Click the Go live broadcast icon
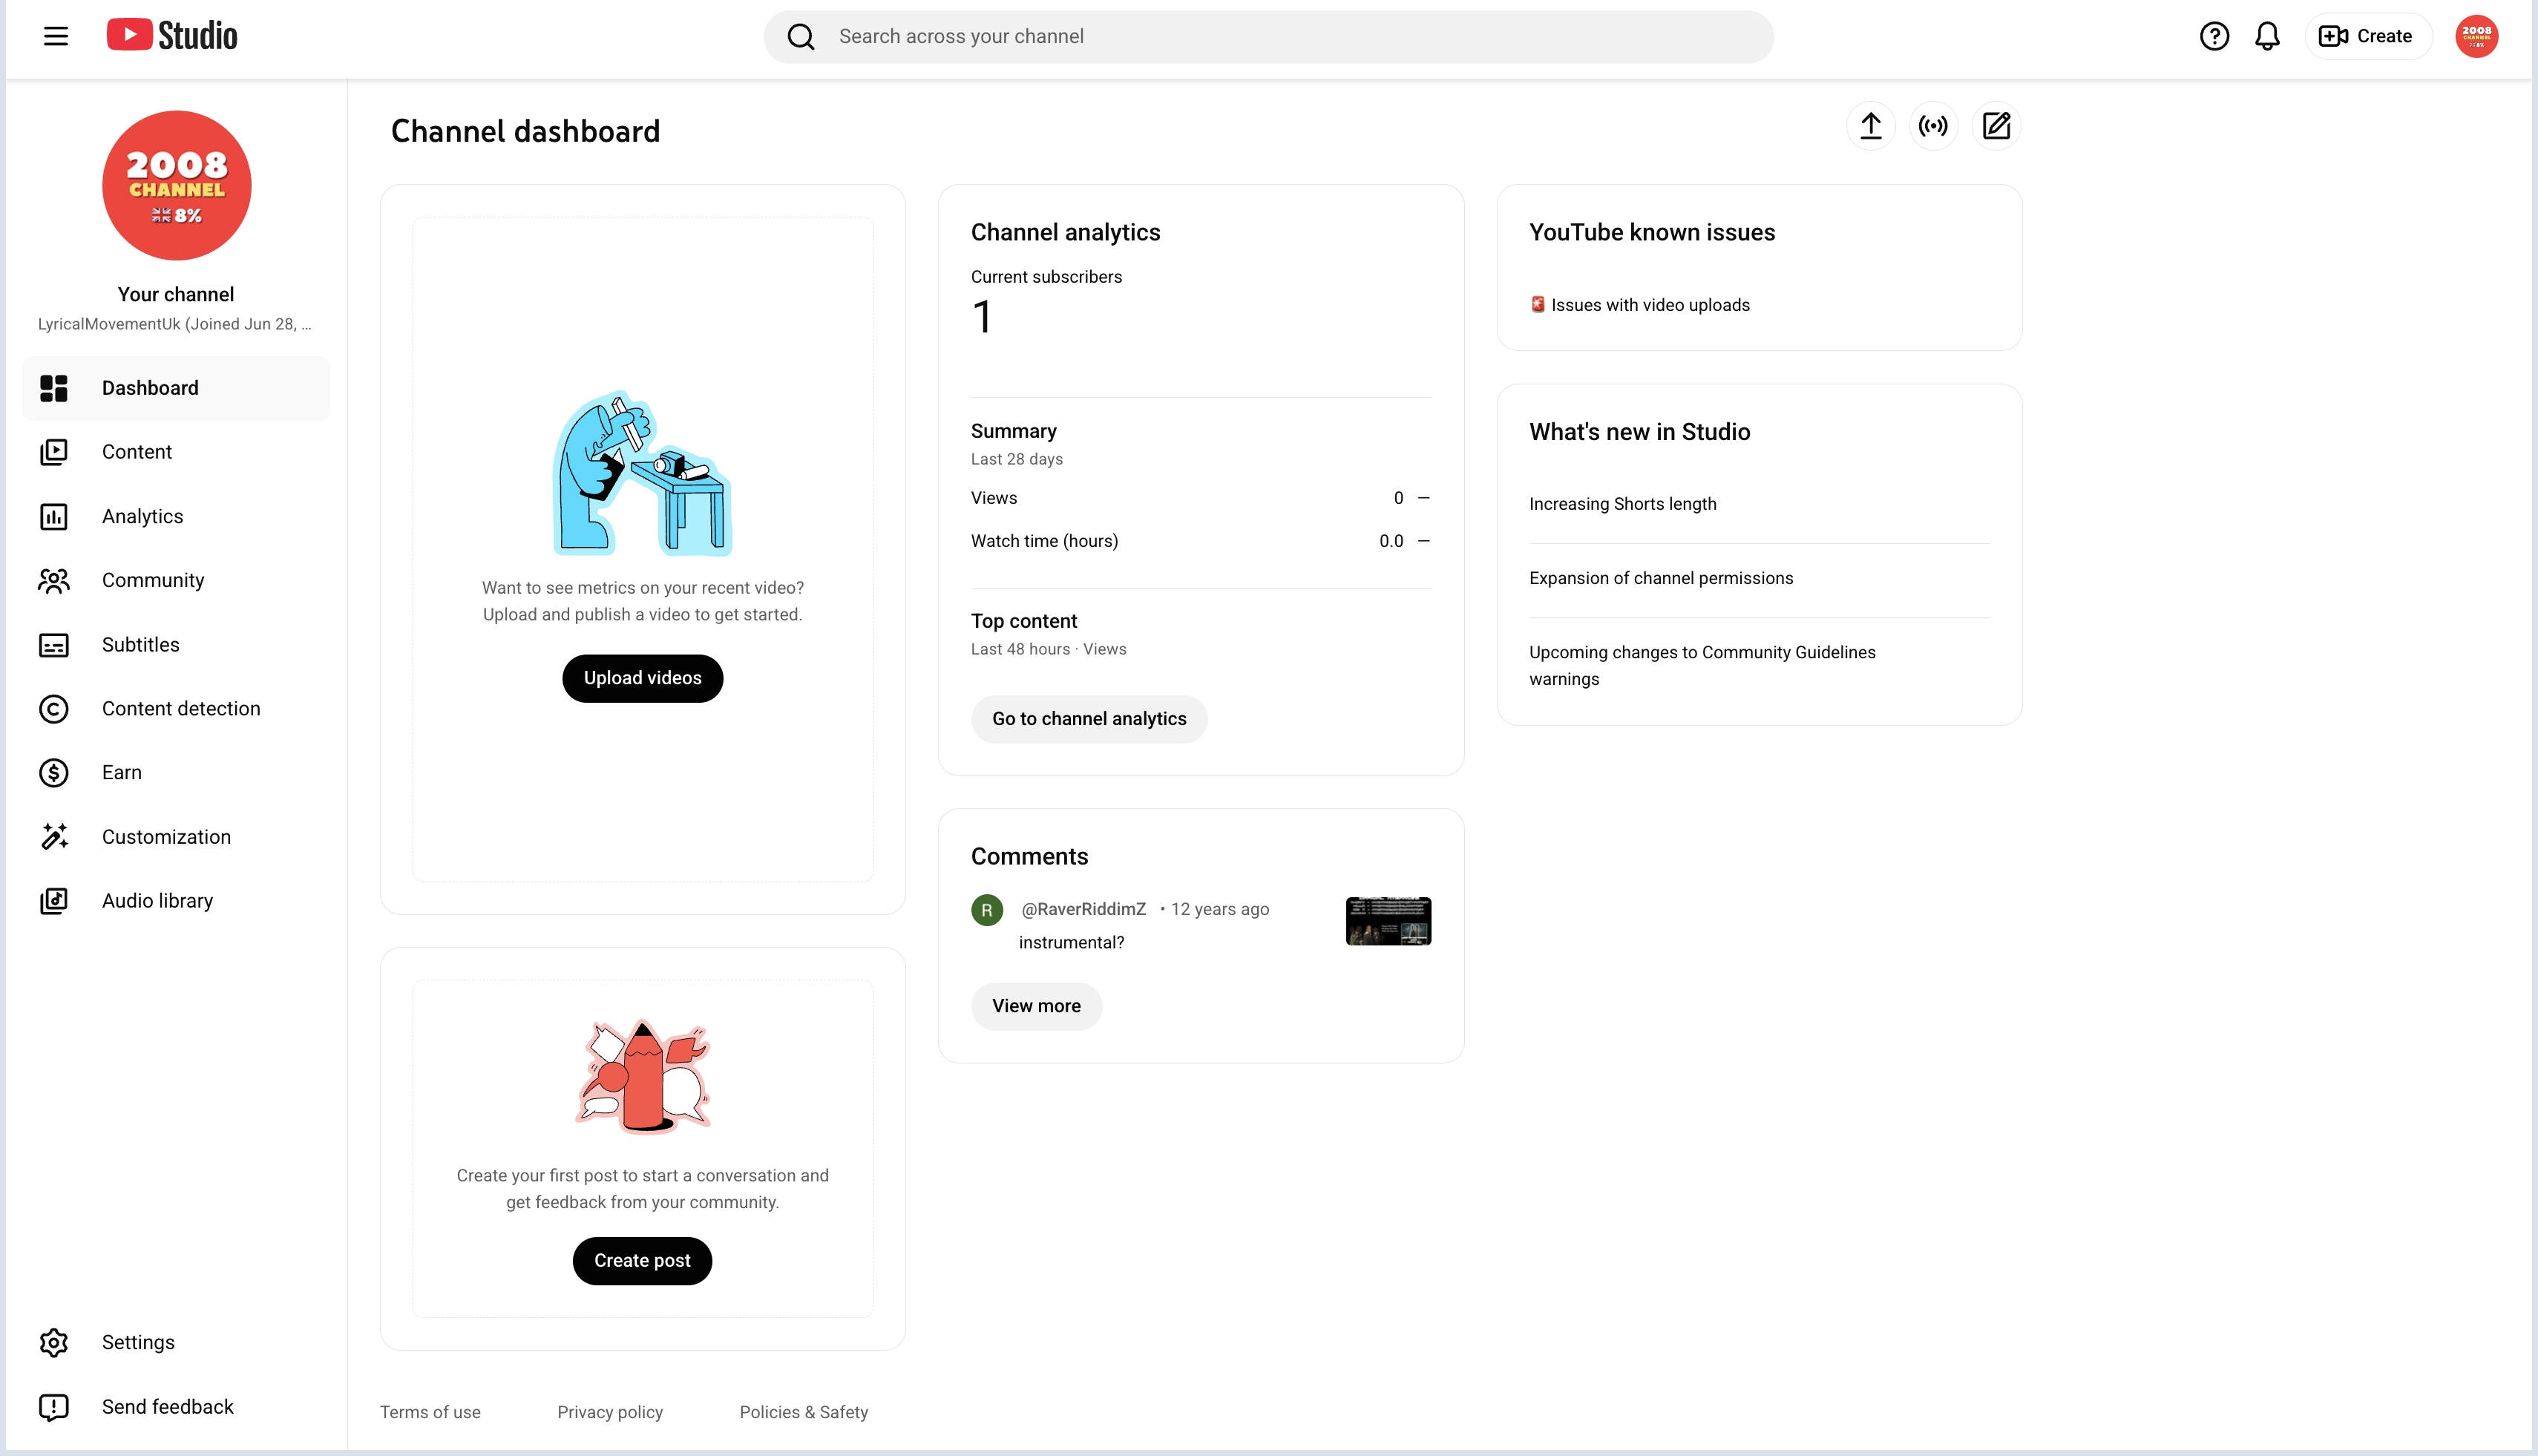This screenshot has height=1456, width=2538. pos(1933,126)
